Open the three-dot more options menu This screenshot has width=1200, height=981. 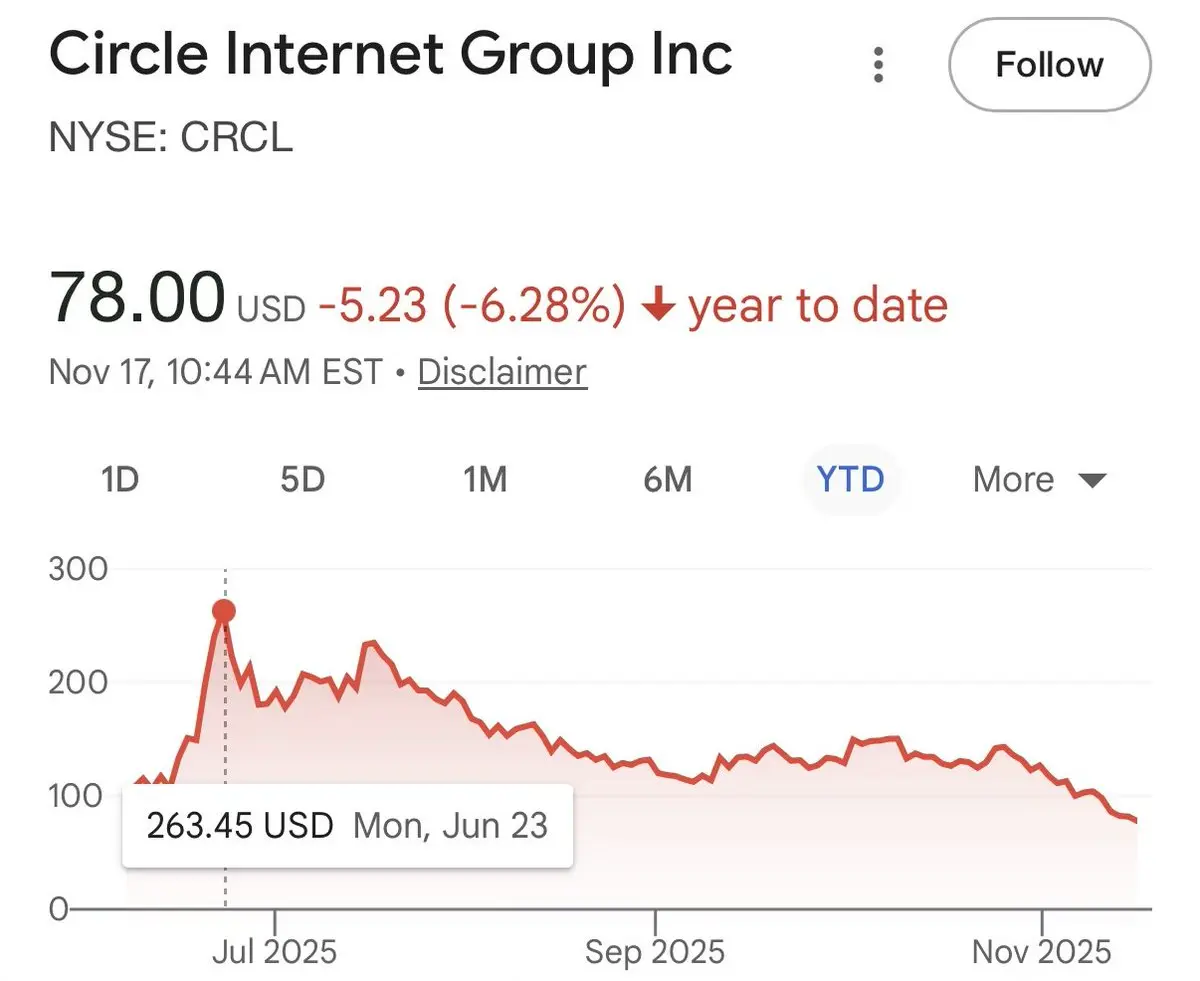coord(878,65)
